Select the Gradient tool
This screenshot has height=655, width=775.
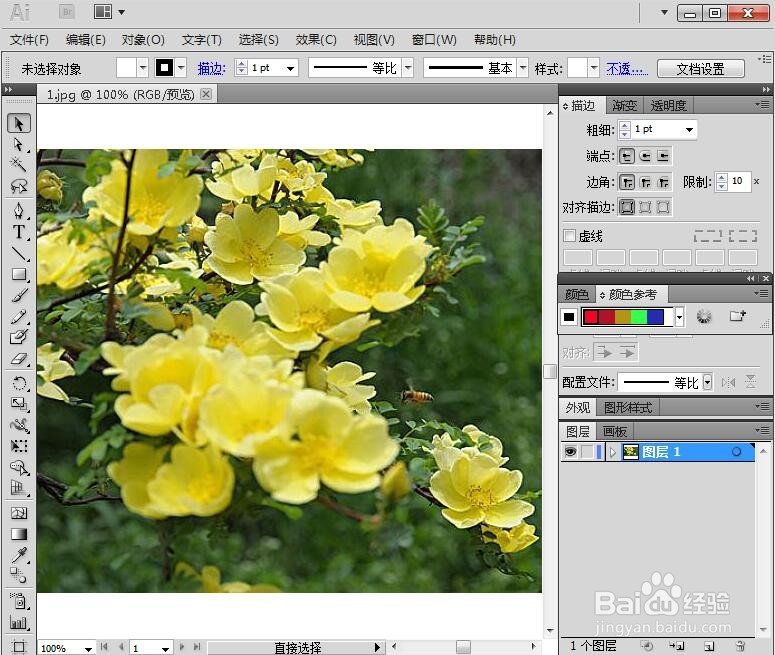(19, 534)
